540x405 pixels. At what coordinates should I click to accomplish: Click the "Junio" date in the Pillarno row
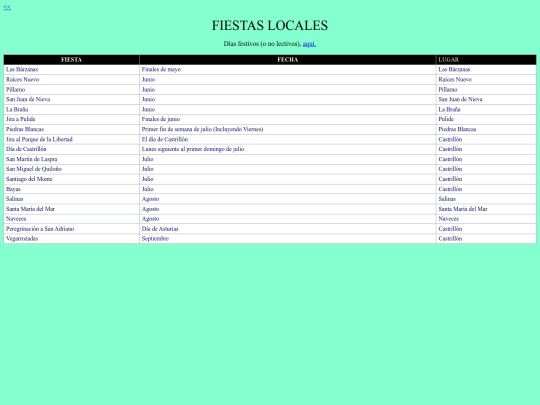pos(148,90)
